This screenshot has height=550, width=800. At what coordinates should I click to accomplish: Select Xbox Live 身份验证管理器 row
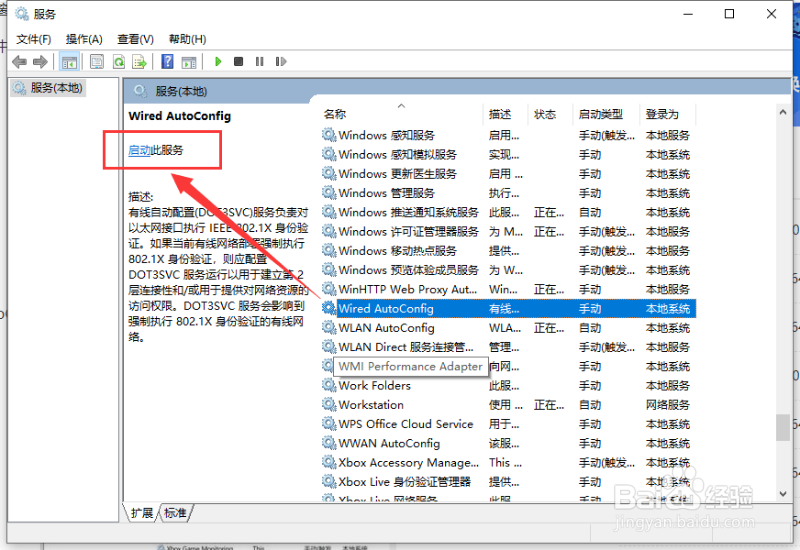[x=508, y=482]
